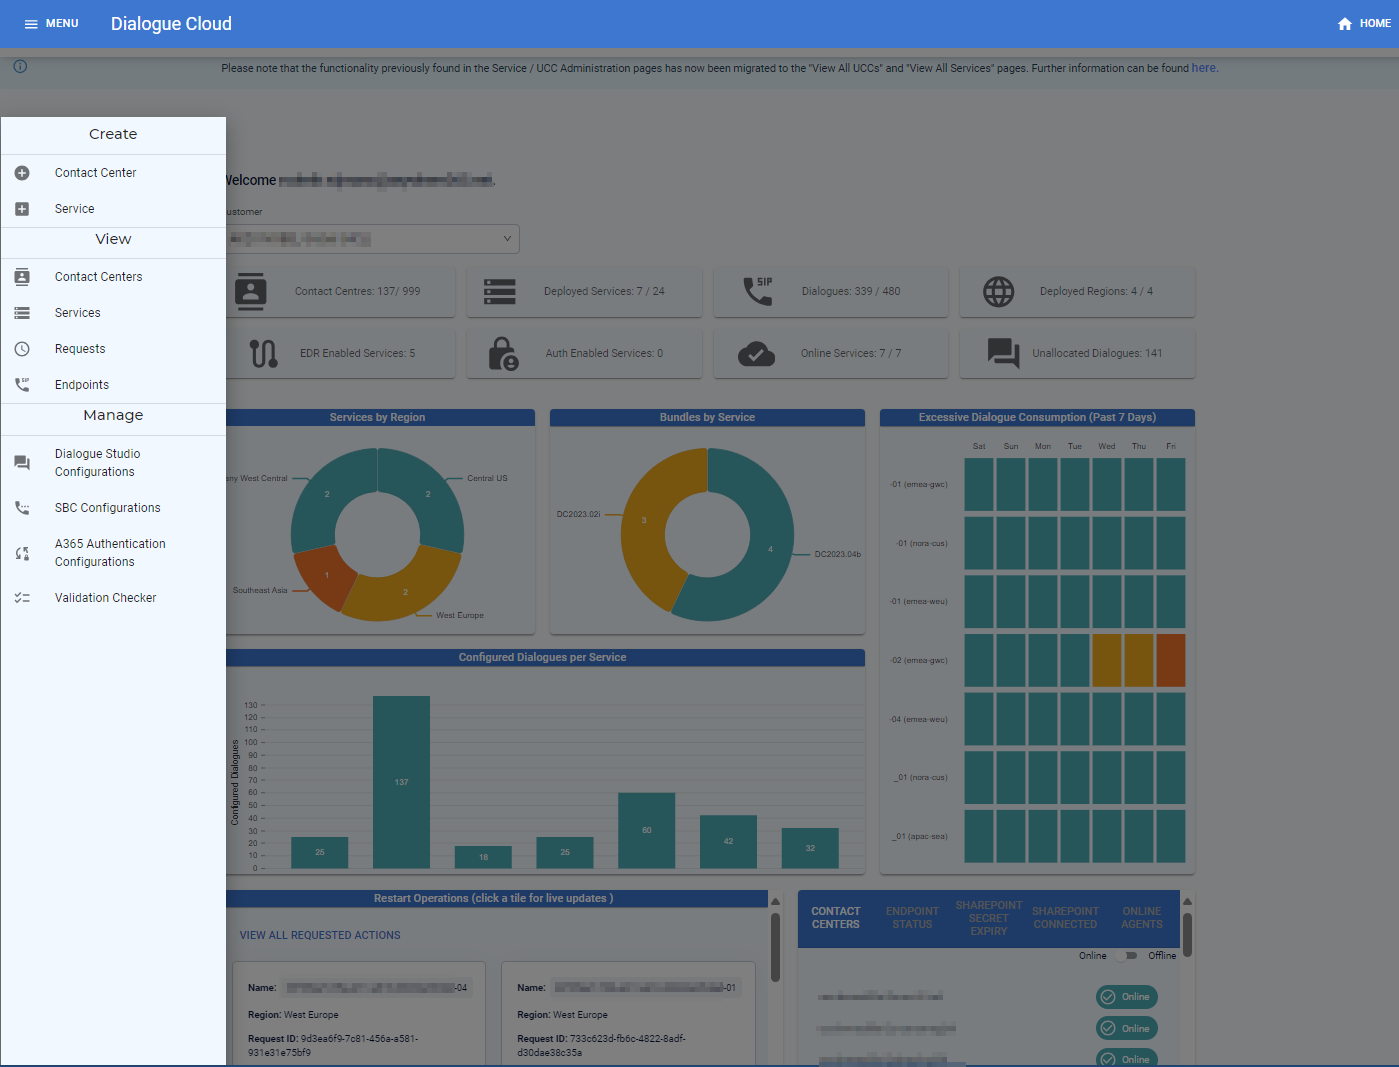The width and height of the screenshot is (1399, 1067).
Task: Click the checklist icon beside Validation Checker
Action: click(22, 598)
